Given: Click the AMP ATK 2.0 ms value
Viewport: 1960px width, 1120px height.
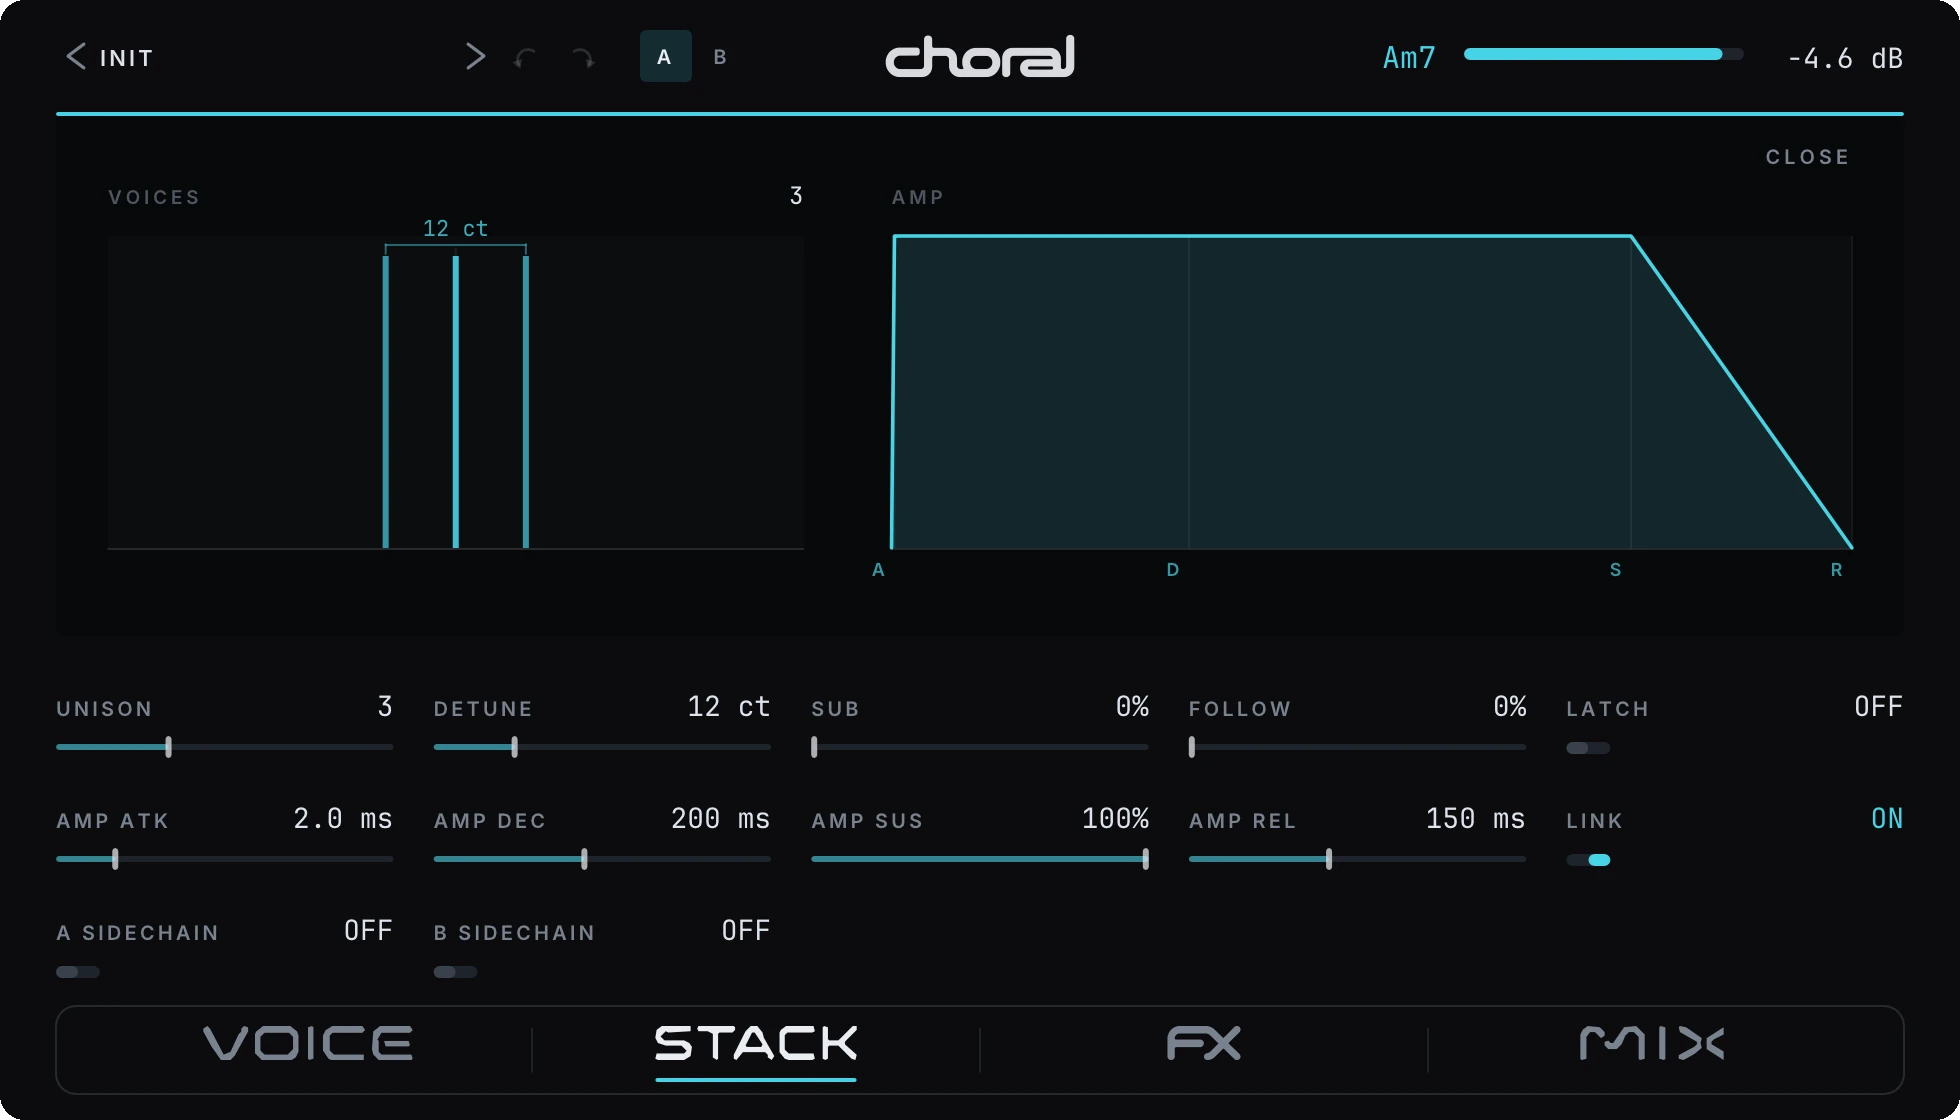Looking at the screenshot, I should pos(342,819).
